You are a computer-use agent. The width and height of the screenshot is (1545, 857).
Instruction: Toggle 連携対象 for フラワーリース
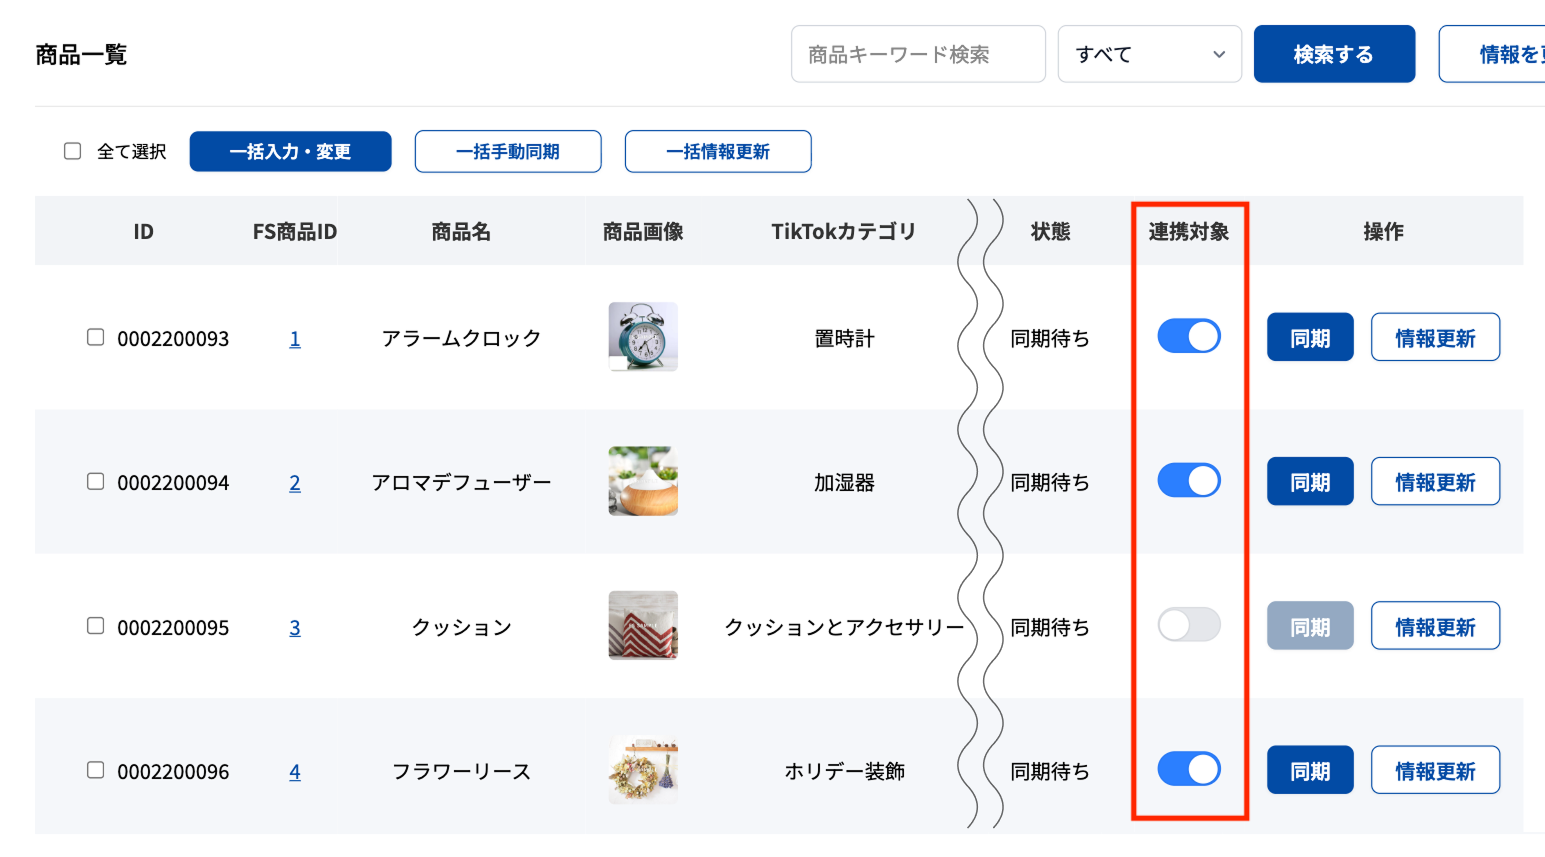(x=1188, y=768)
